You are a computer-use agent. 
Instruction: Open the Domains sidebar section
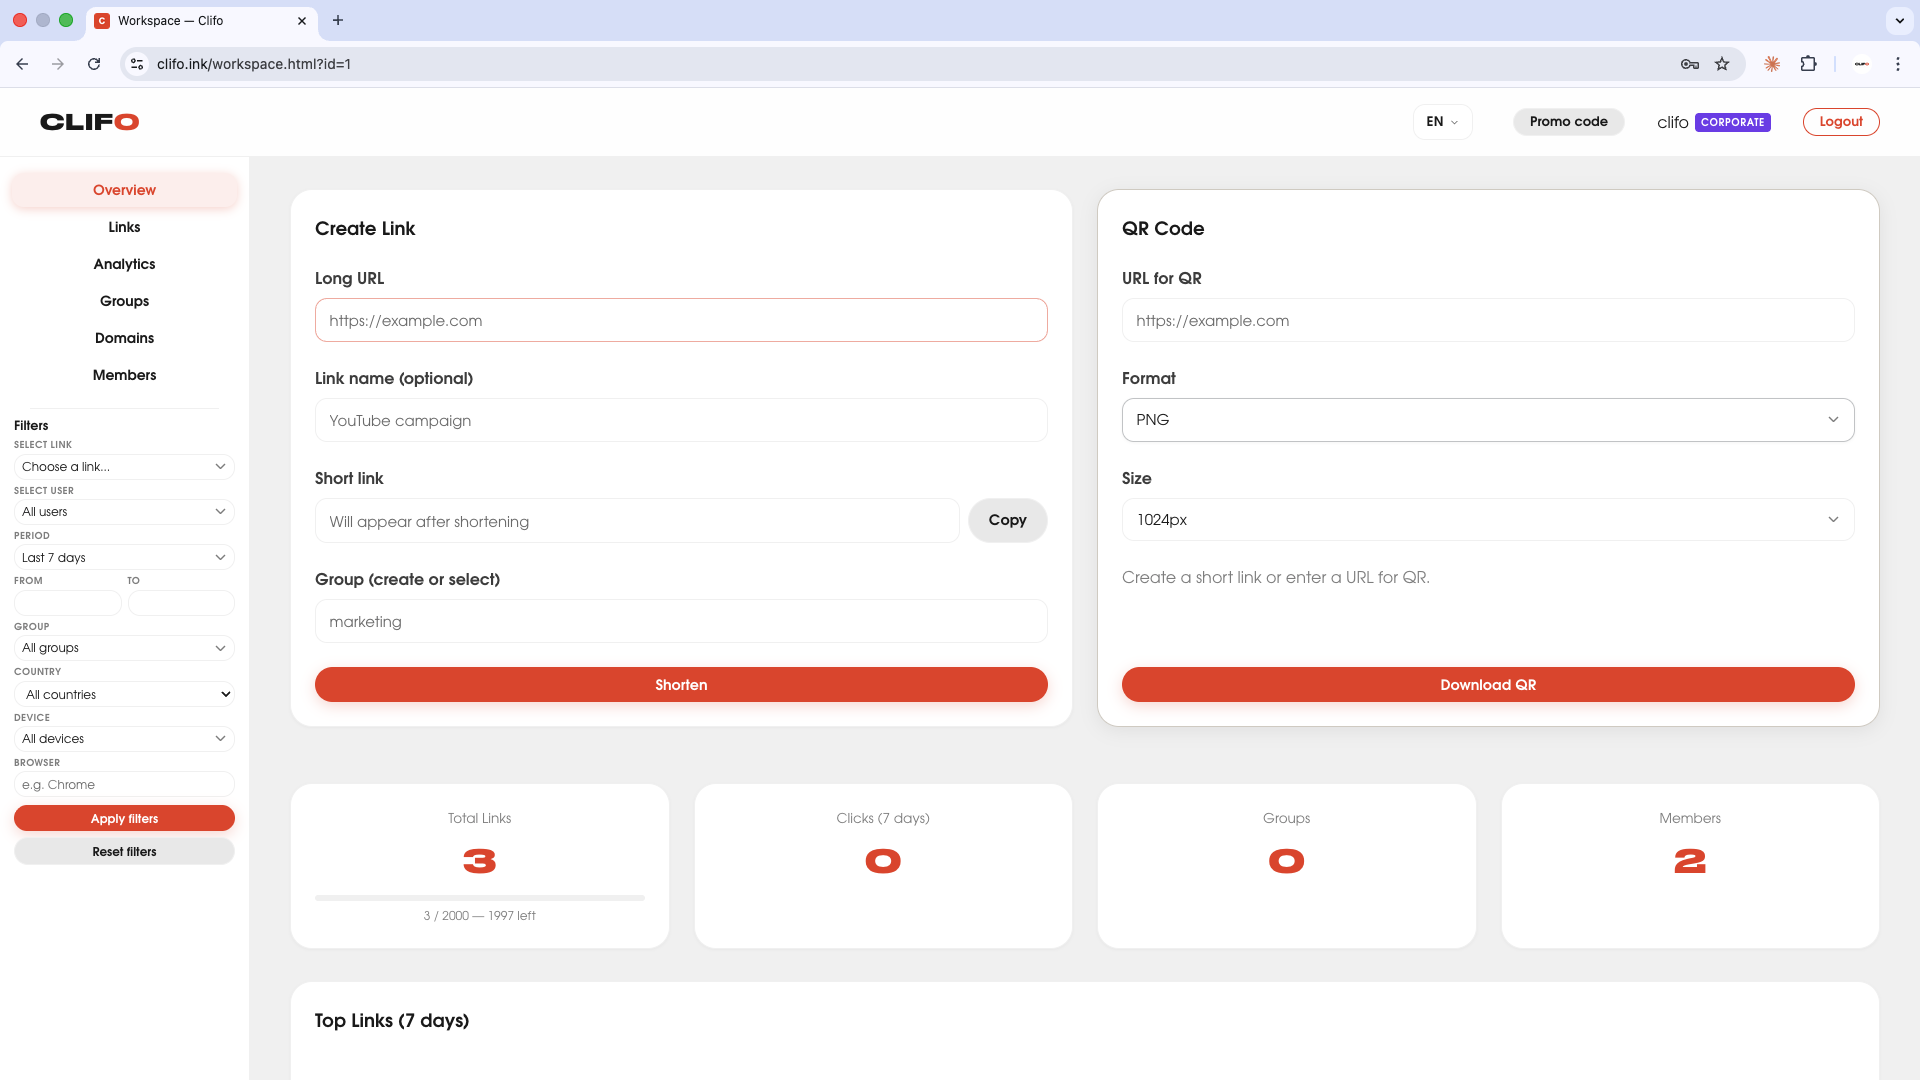(124, 338)
